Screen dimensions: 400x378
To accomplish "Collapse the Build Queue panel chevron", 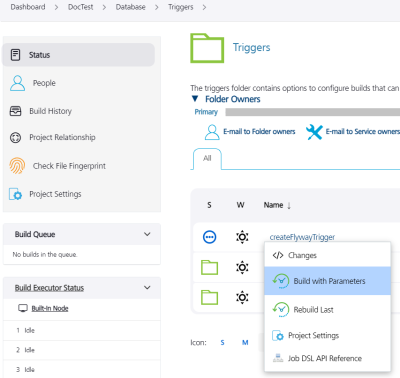I will (x=147, y=234).
